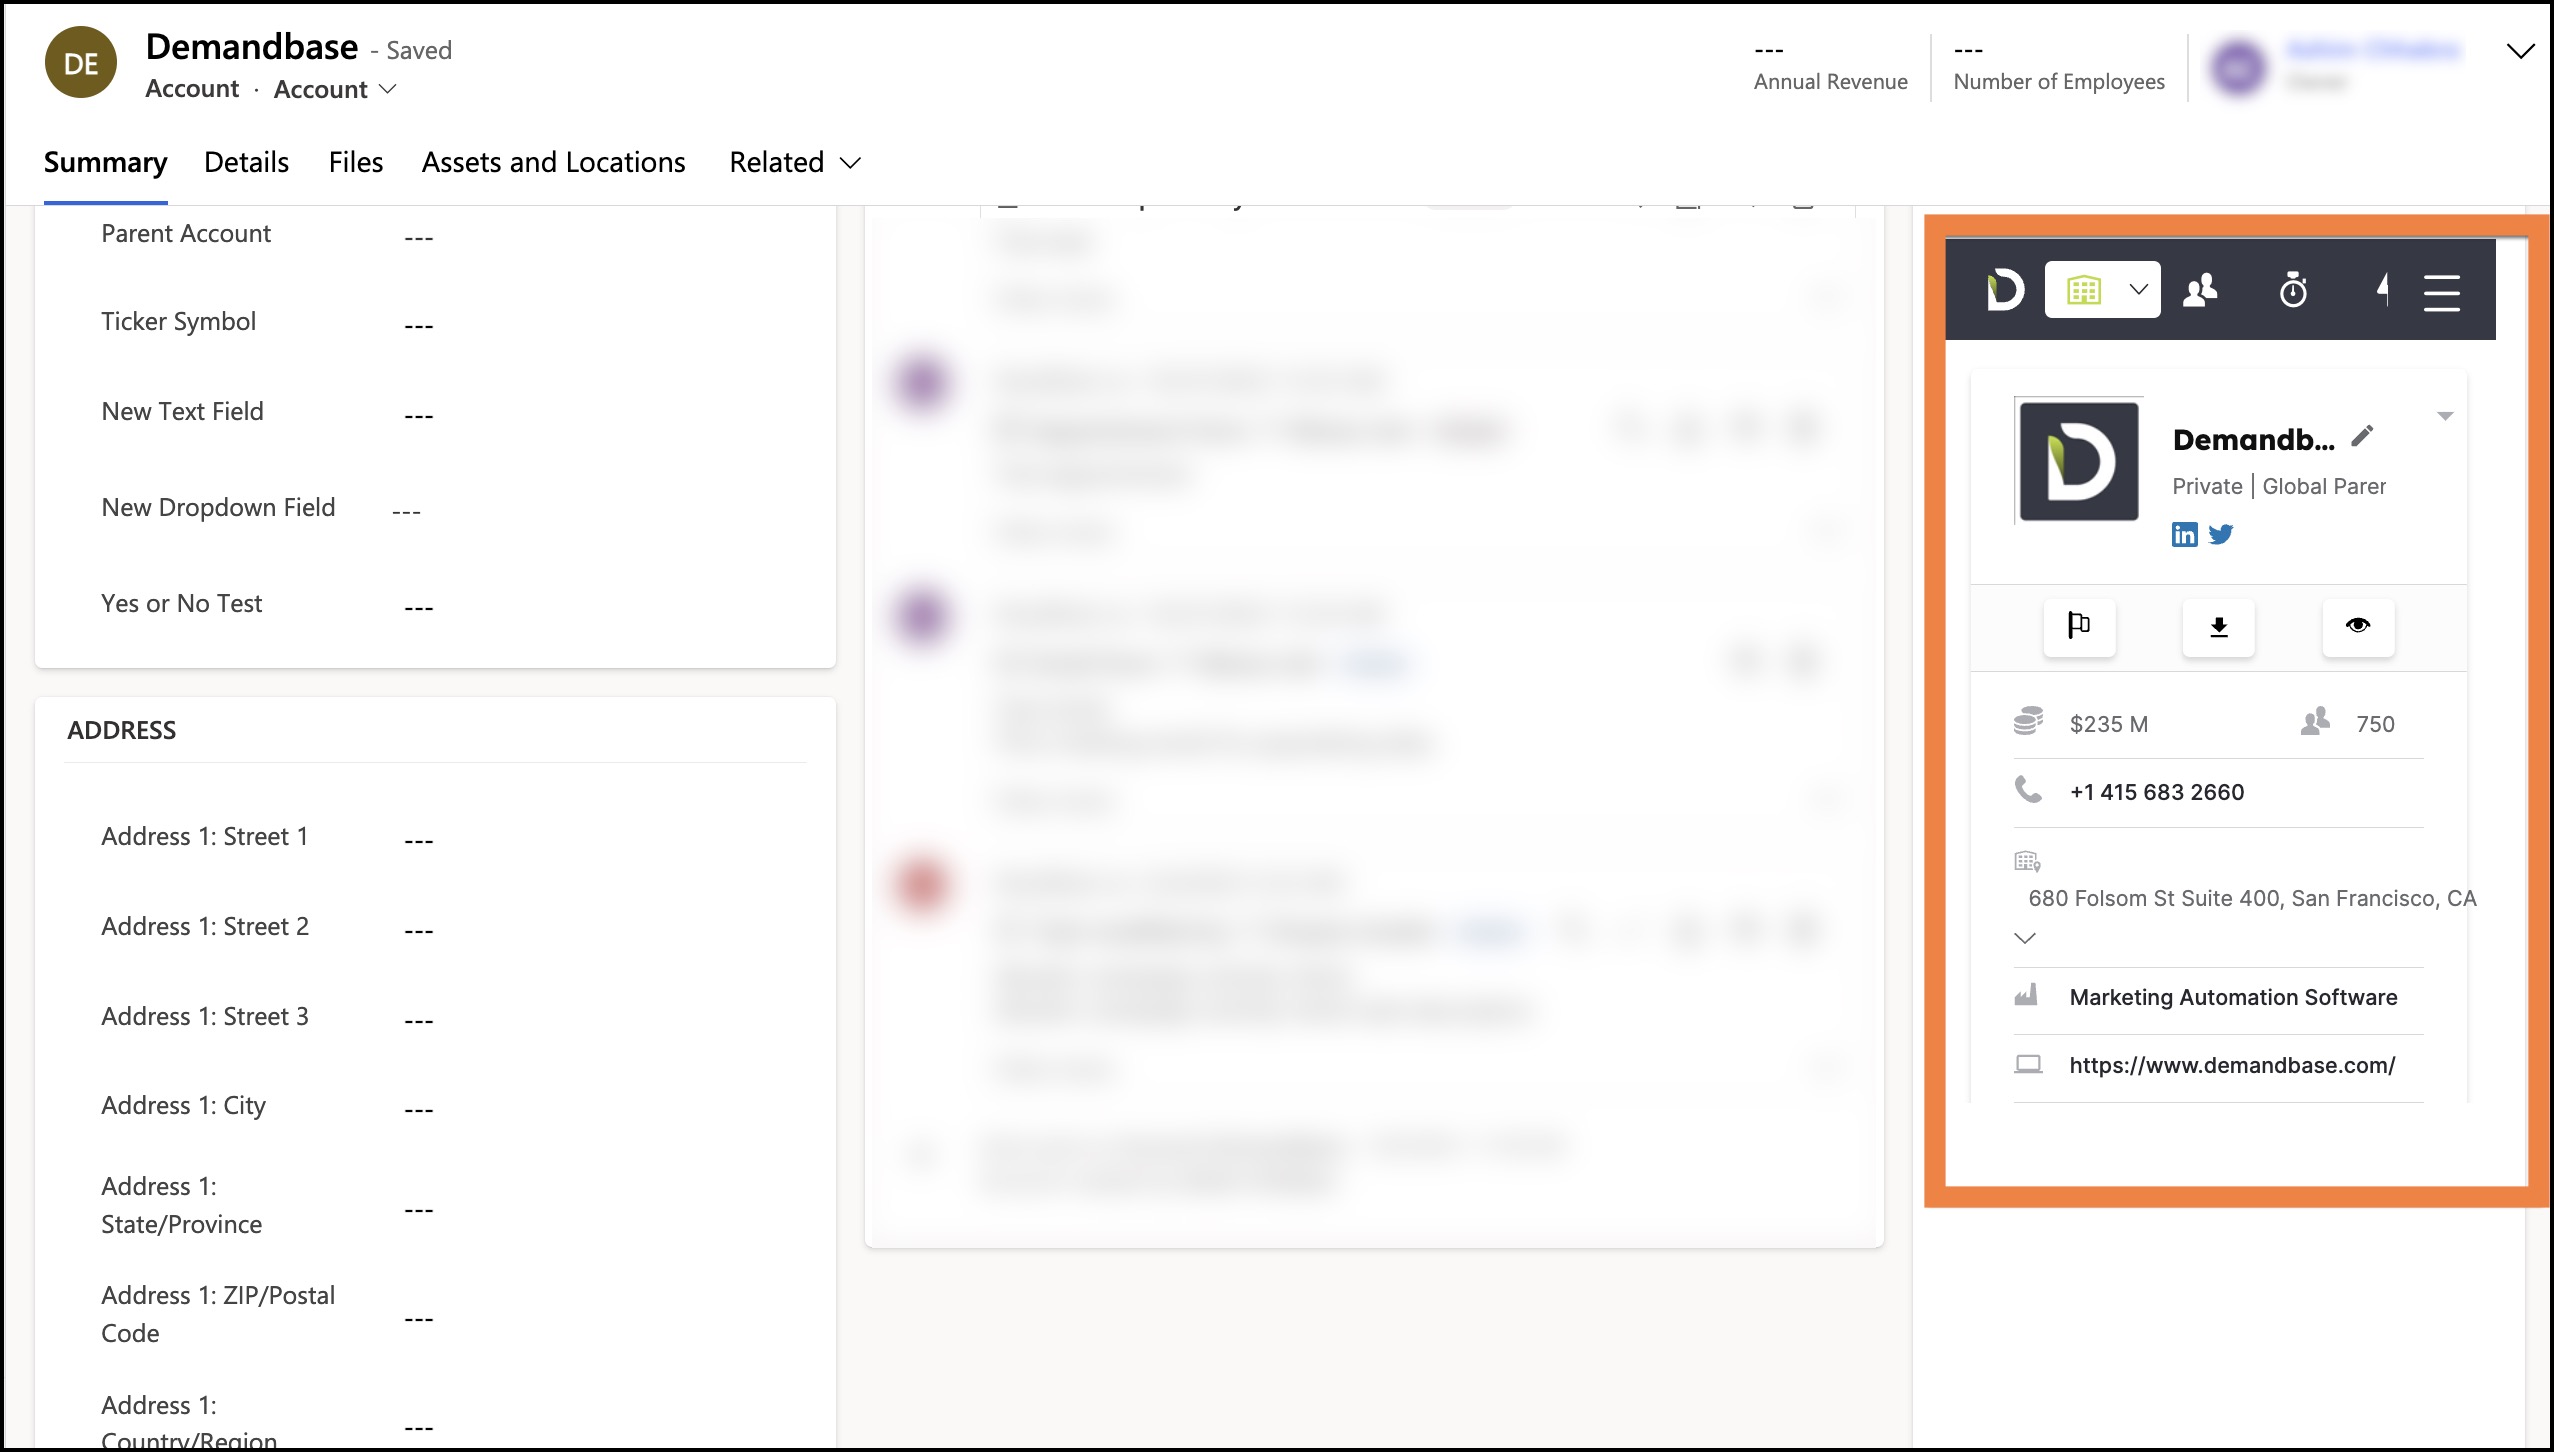Click Marketing Automation Software text

(x=2233, y=998)
